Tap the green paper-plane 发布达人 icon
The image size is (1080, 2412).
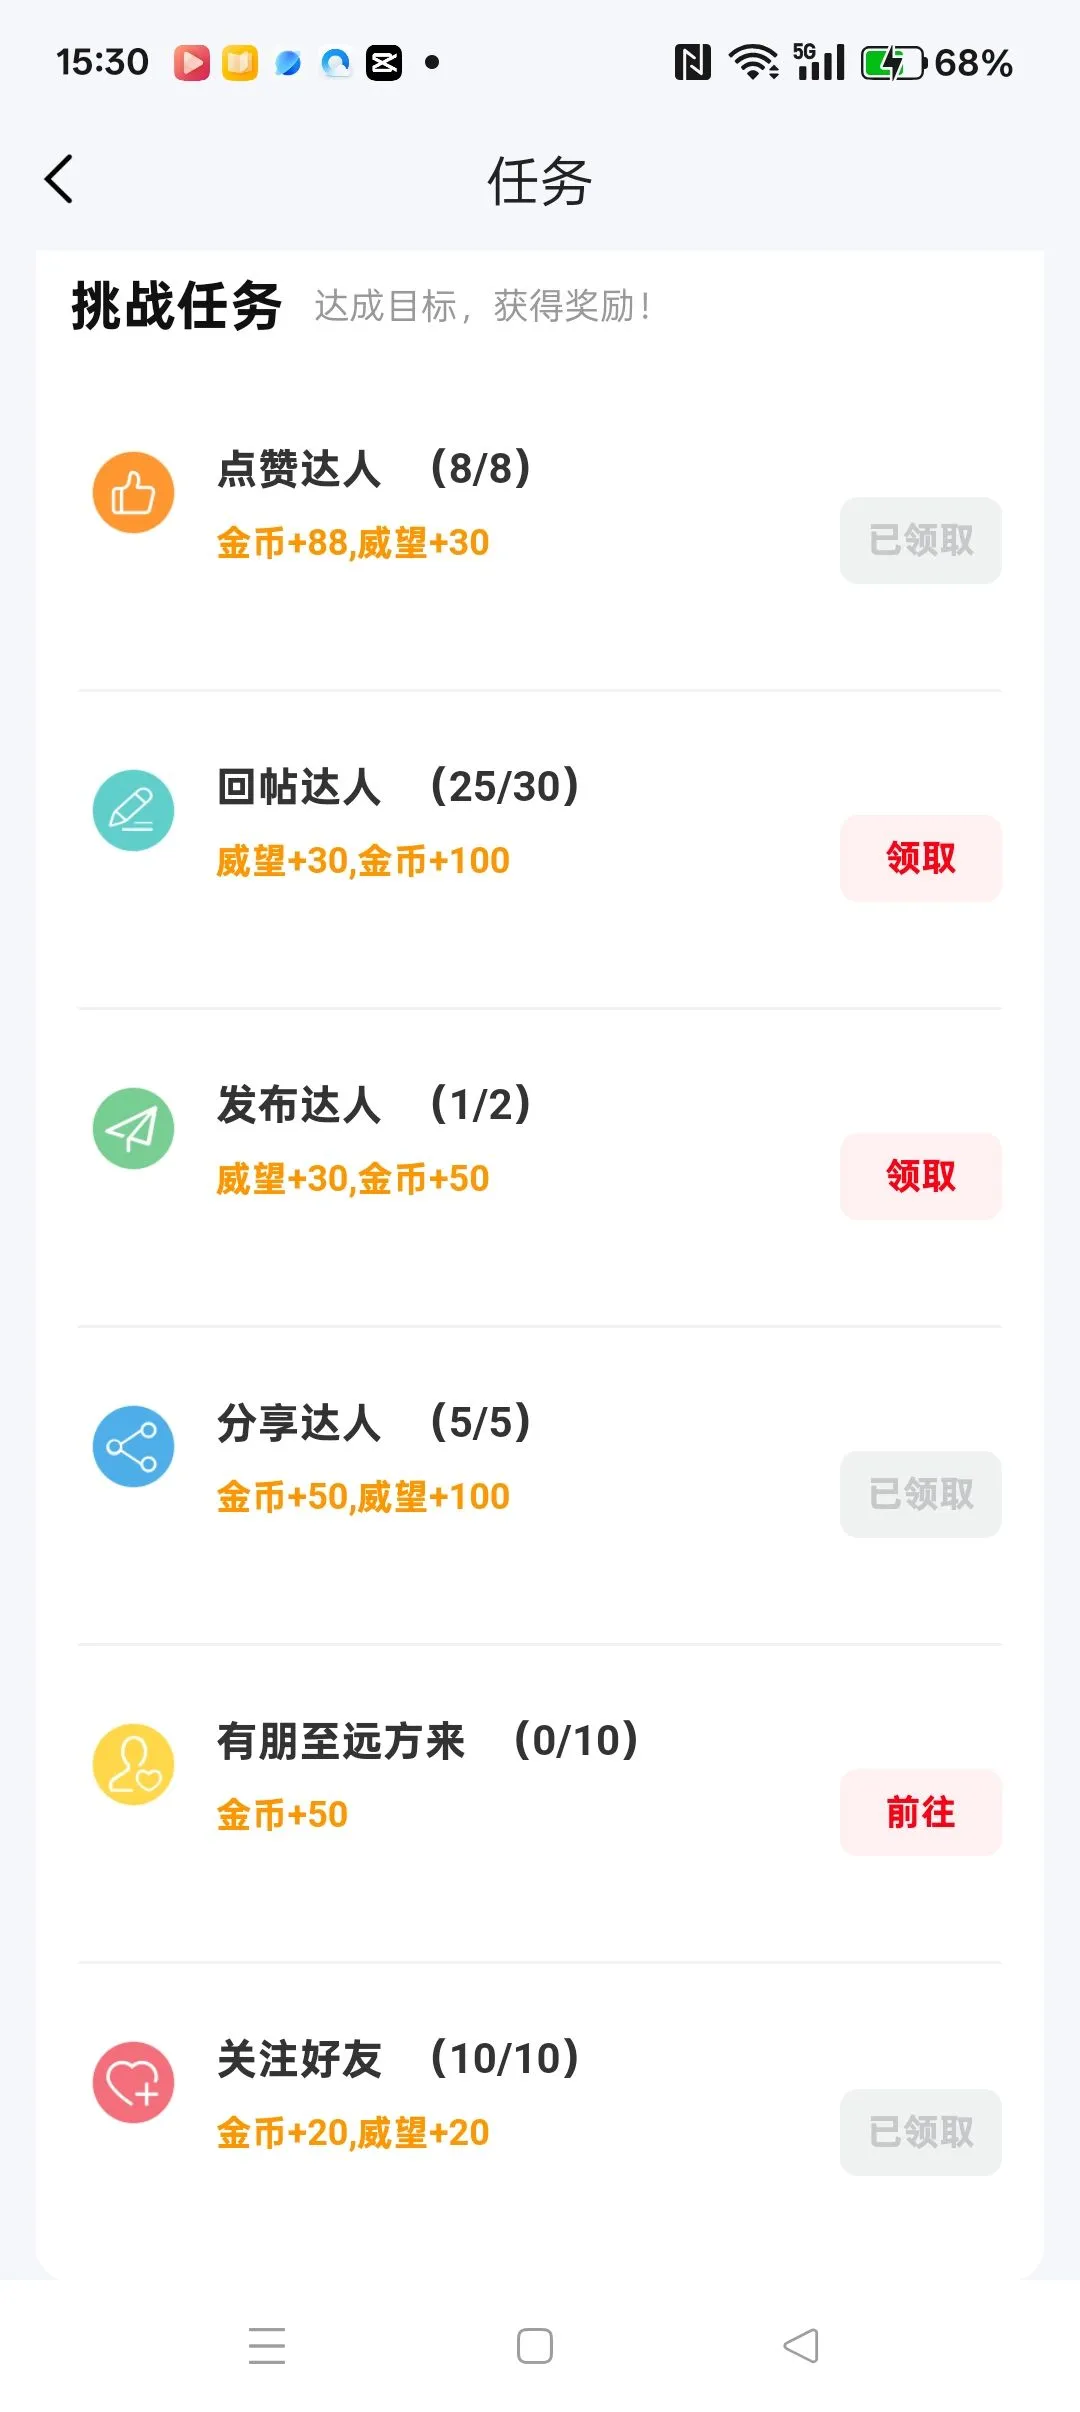pos(133,1128)
